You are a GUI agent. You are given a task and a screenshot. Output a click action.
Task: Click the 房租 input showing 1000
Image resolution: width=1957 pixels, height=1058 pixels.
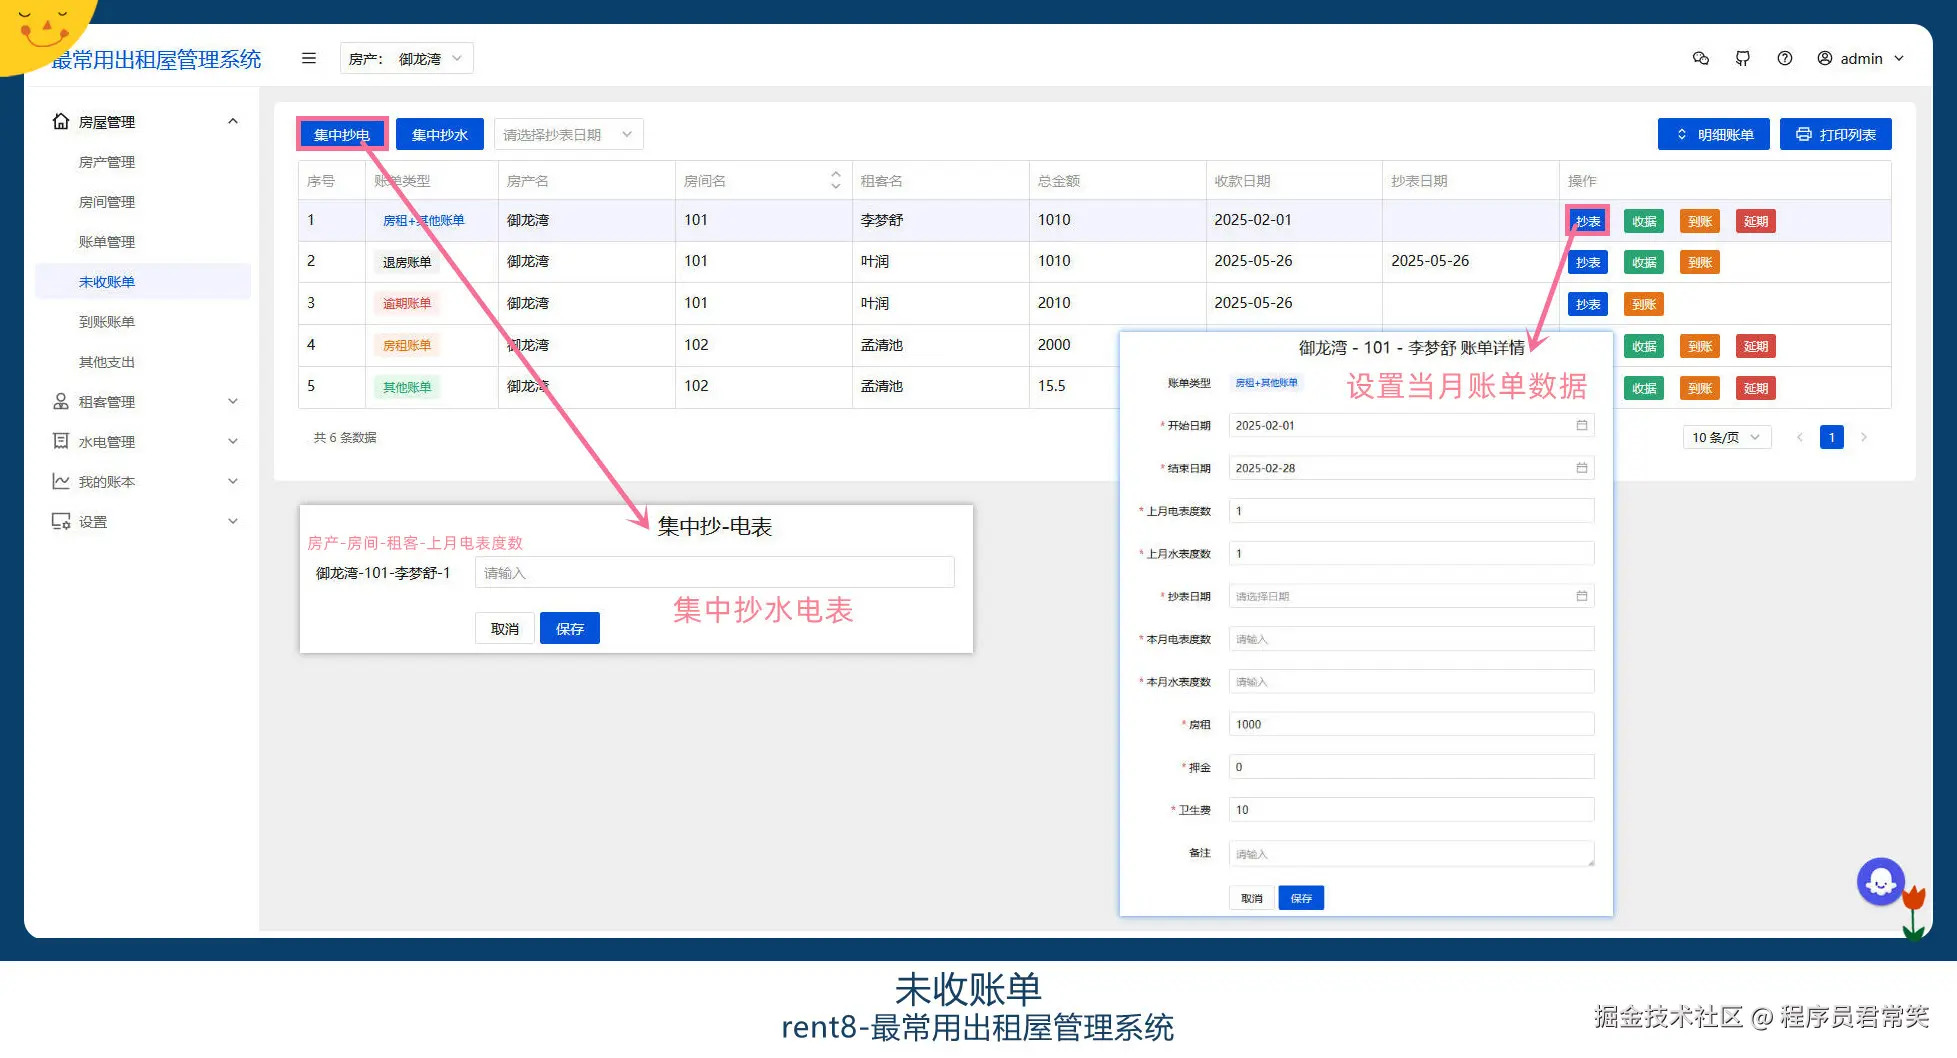1411,724
